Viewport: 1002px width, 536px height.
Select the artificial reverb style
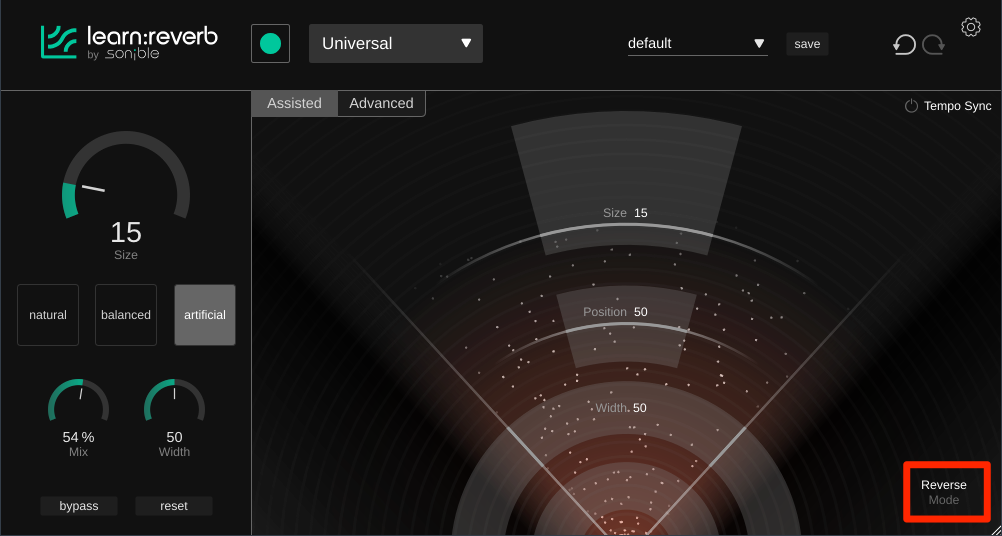click(x=205, y=315)
